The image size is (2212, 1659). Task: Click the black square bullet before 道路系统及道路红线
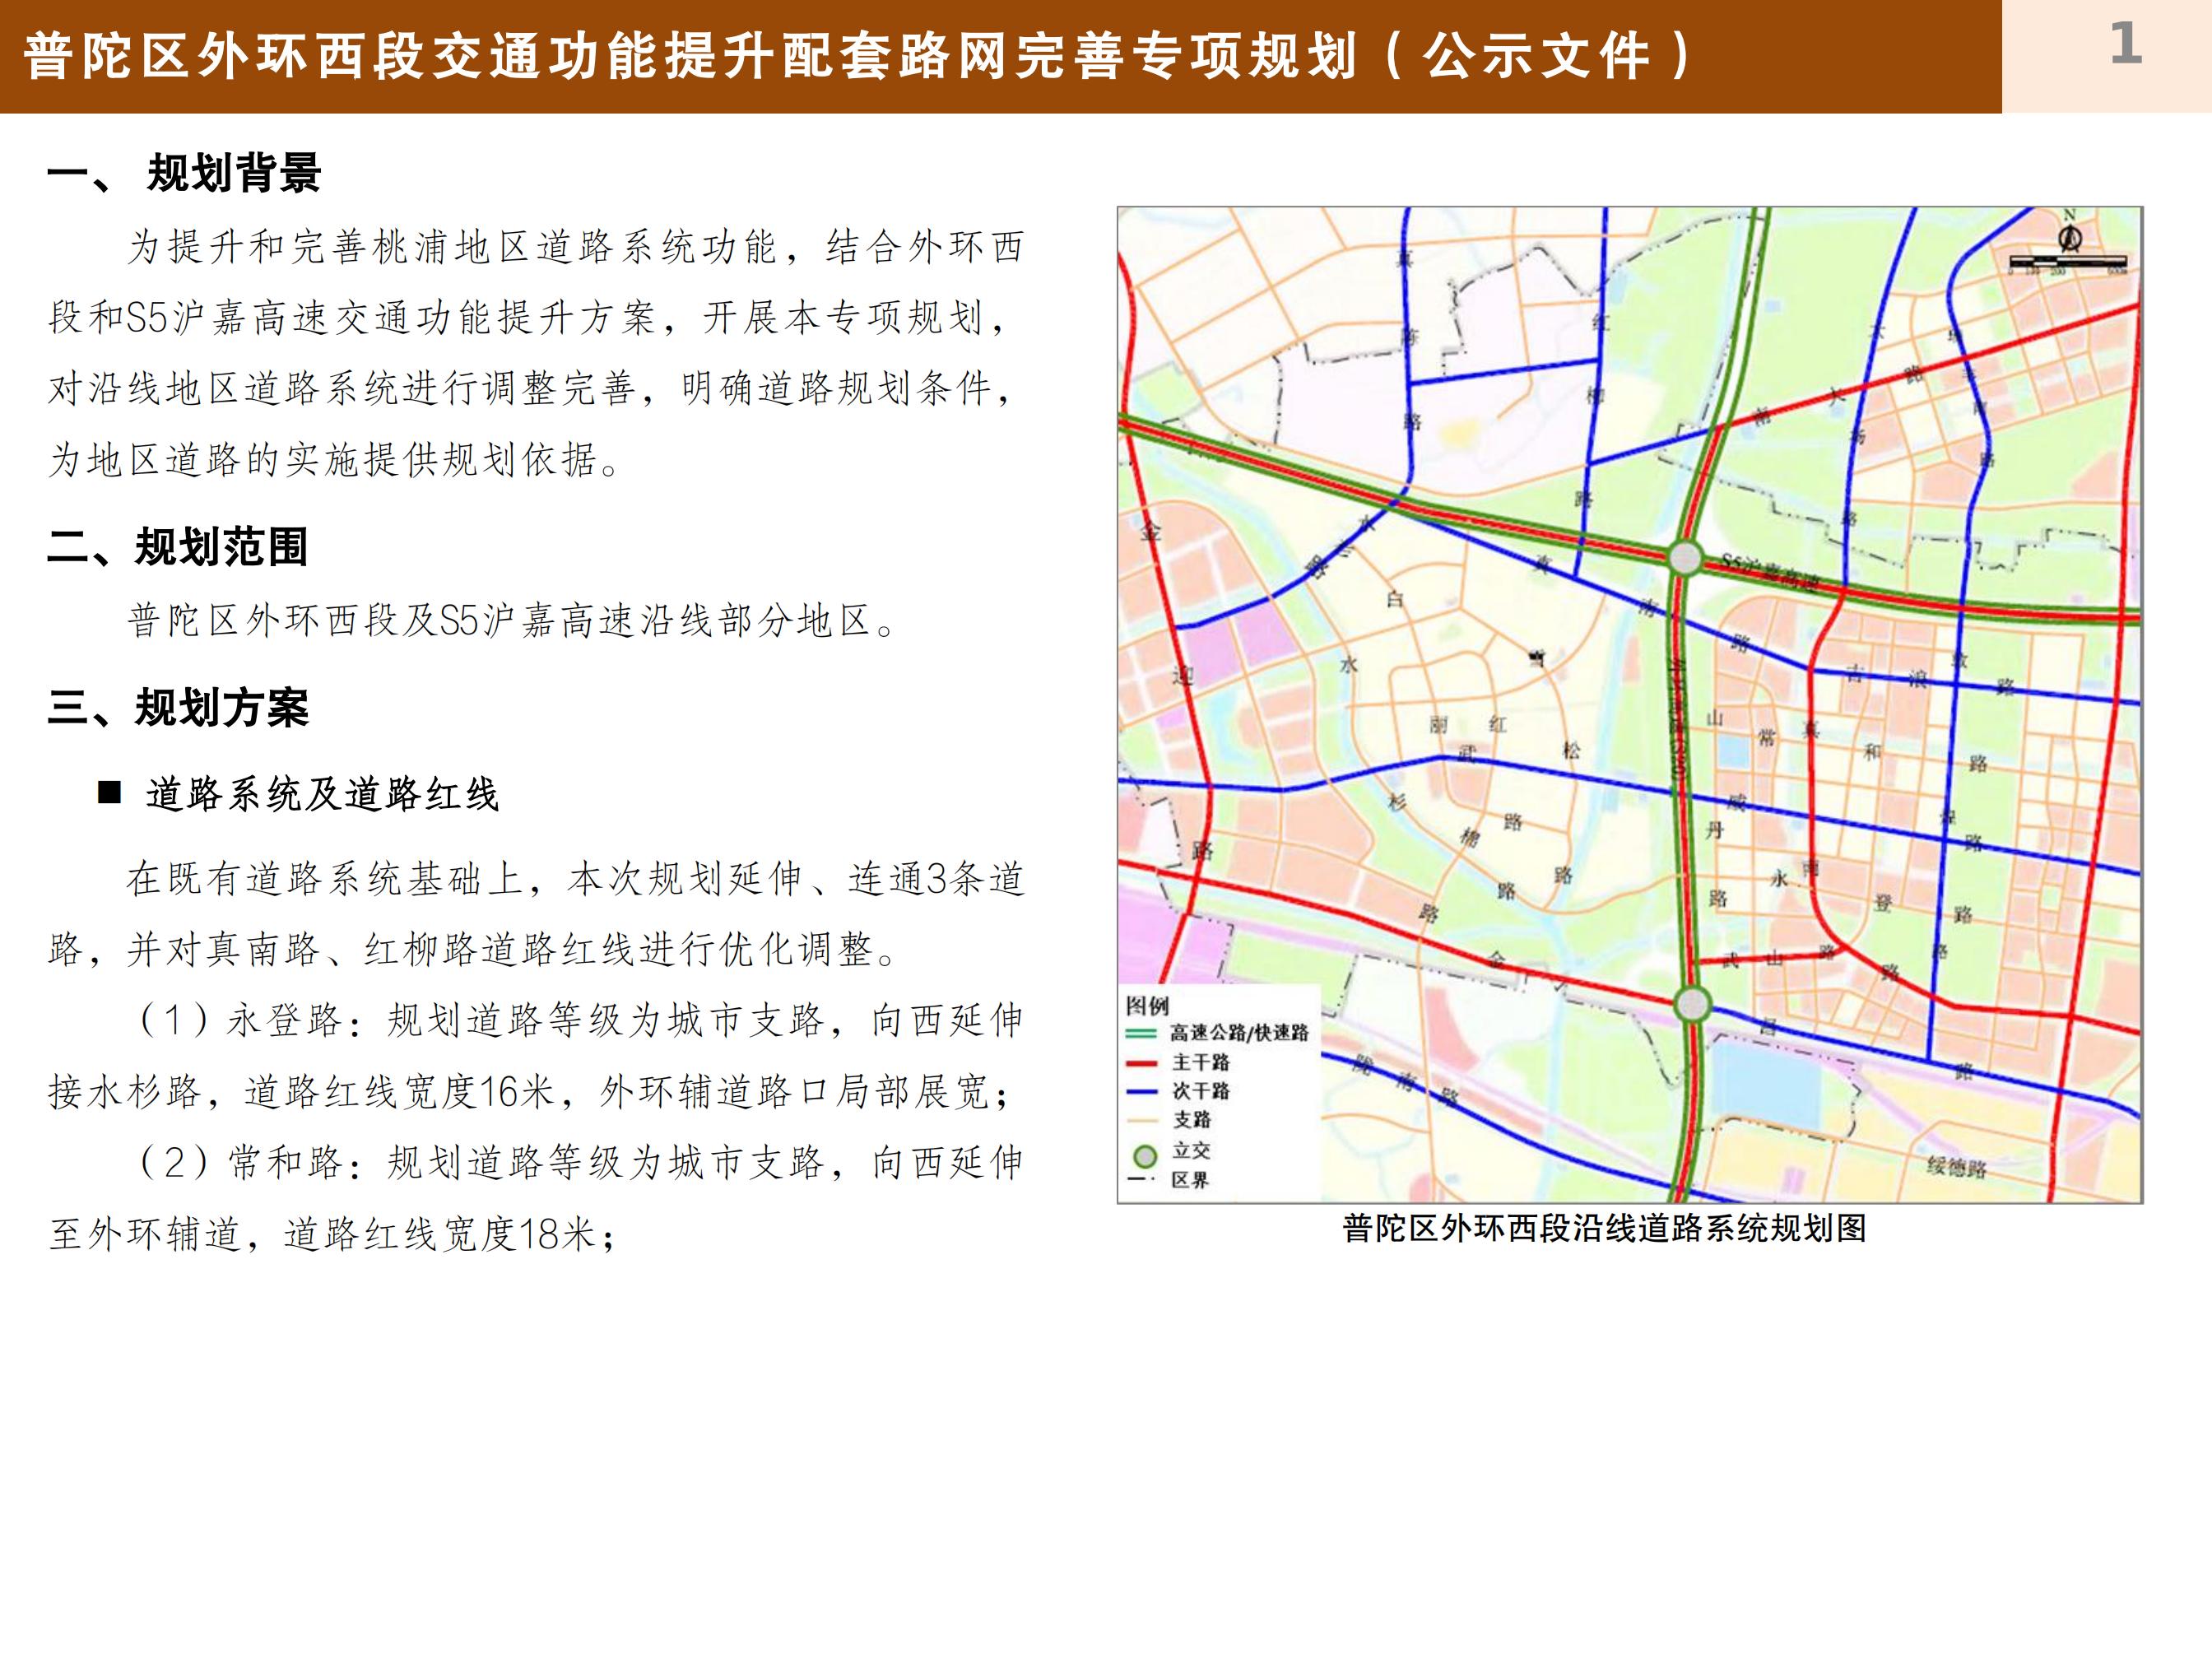[x=109, y=793]
